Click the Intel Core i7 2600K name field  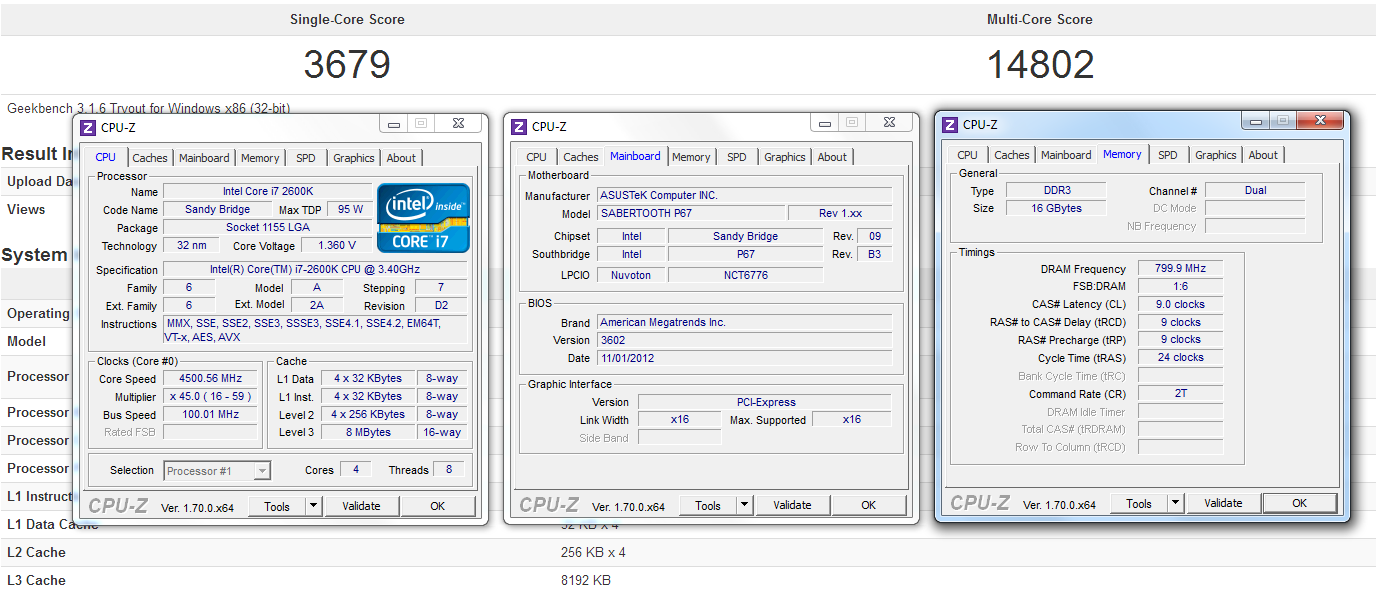point(267,191)
